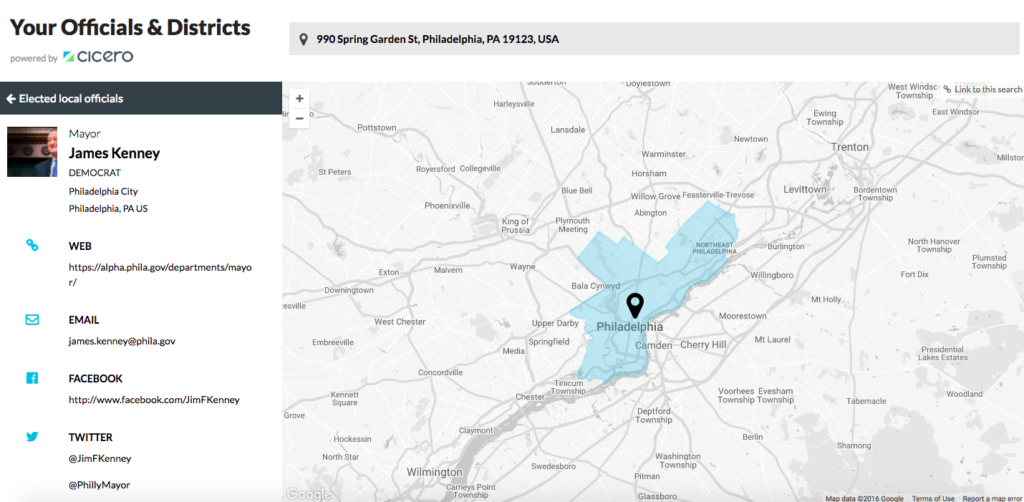Screen dimensions: 1024x502
Task: Click the Your Officials & Districts title
Action: [x=130, y=27]
